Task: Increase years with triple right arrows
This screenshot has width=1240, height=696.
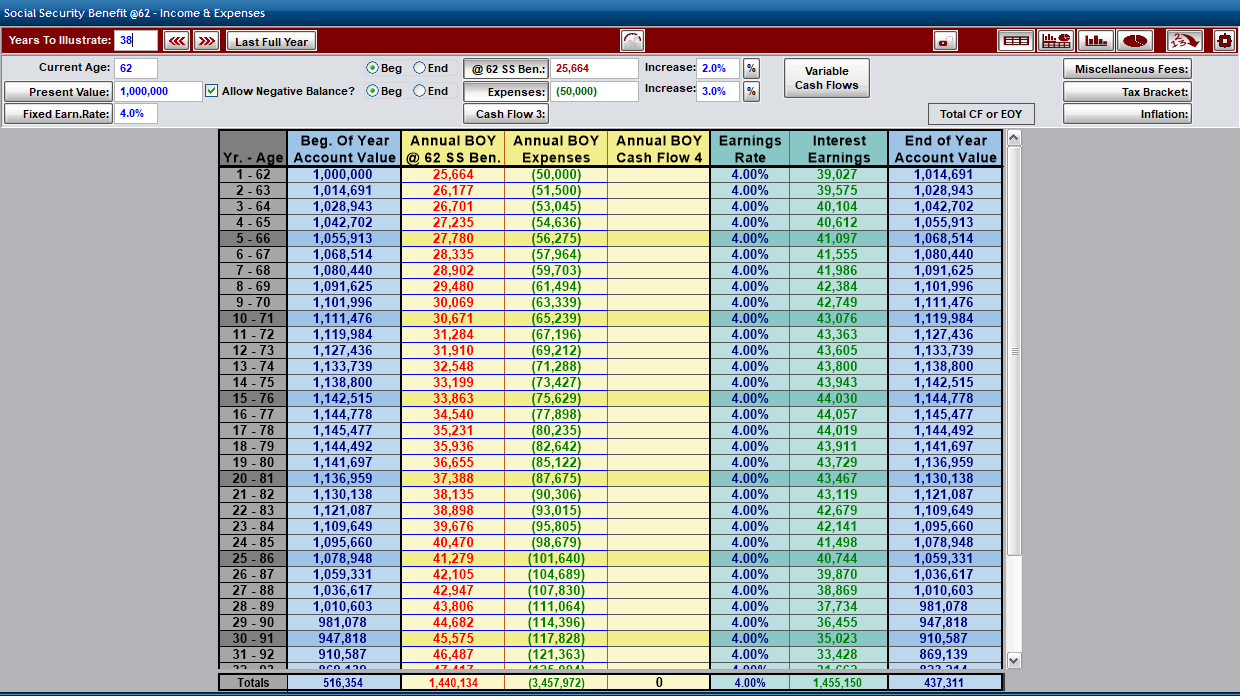Action: 207,41
